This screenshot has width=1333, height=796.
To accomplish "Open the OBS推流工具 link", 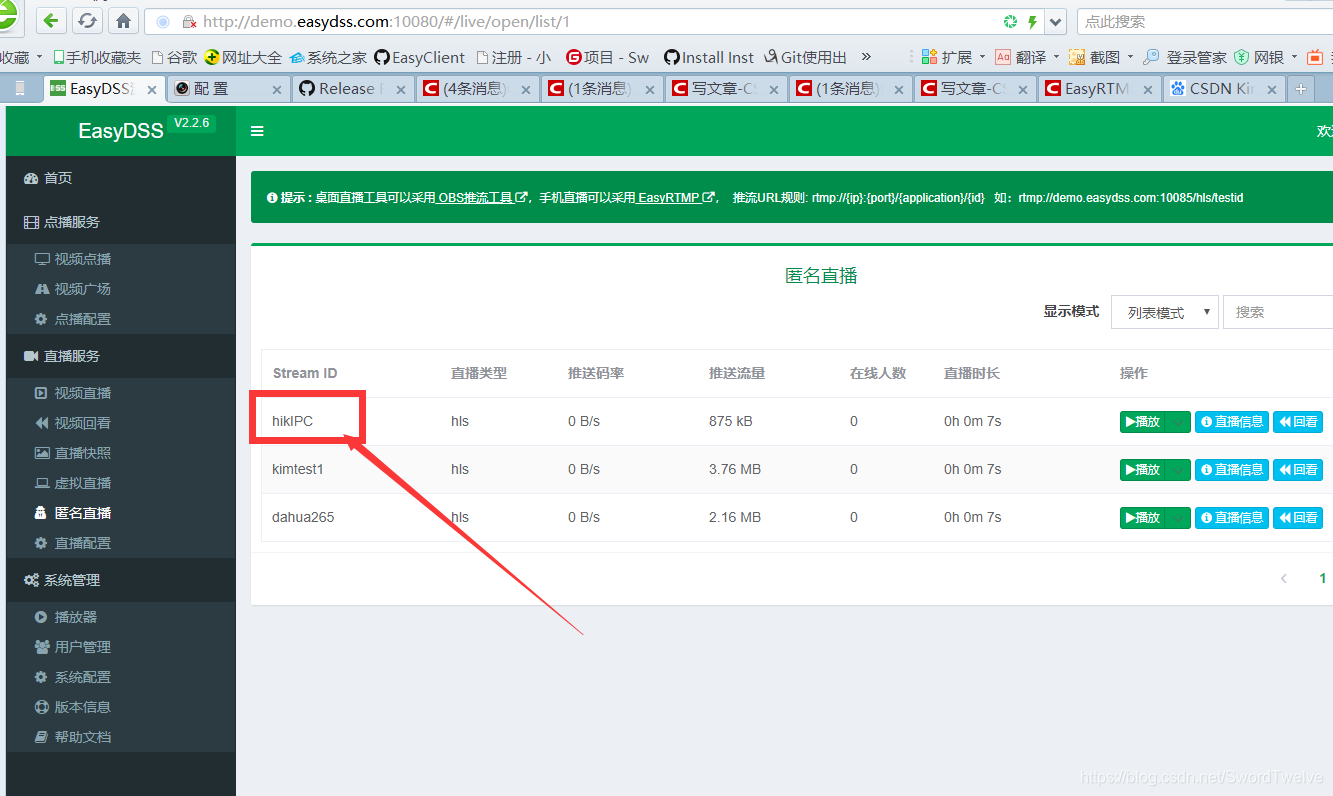I will (x=482, y=198).
